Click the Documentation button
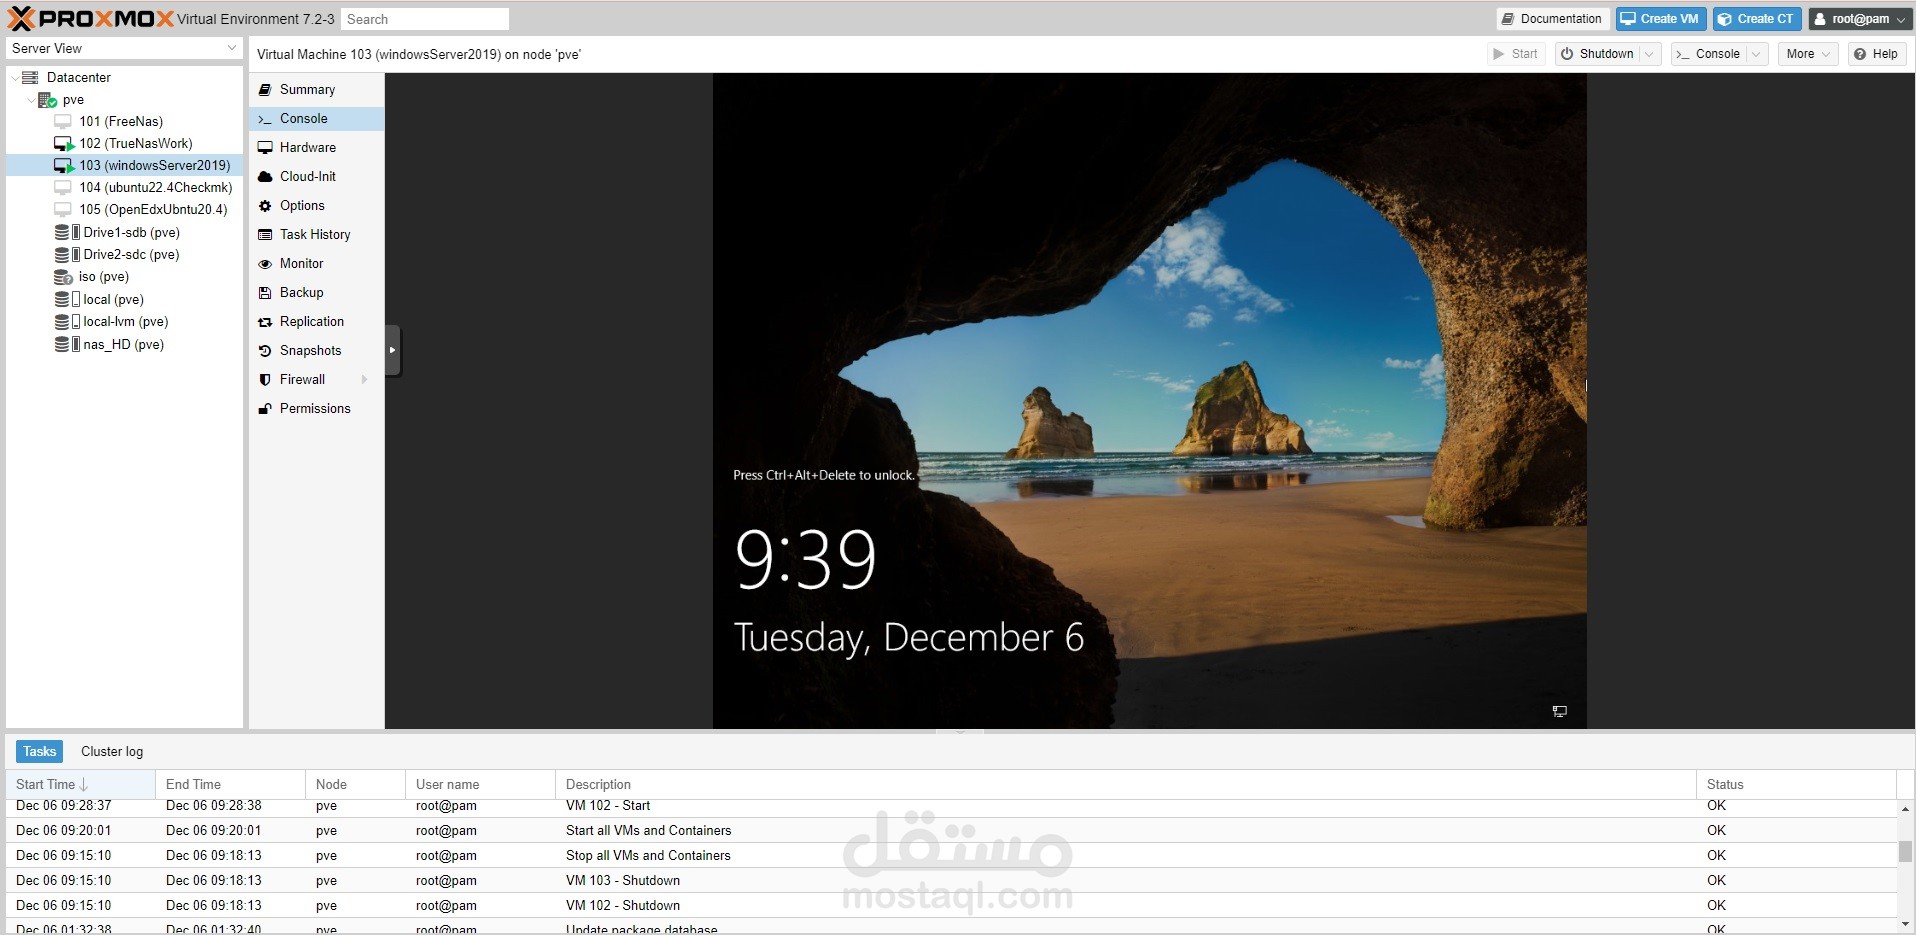The width and height of the screenshot is (1916, 935). click(1552, 19)
